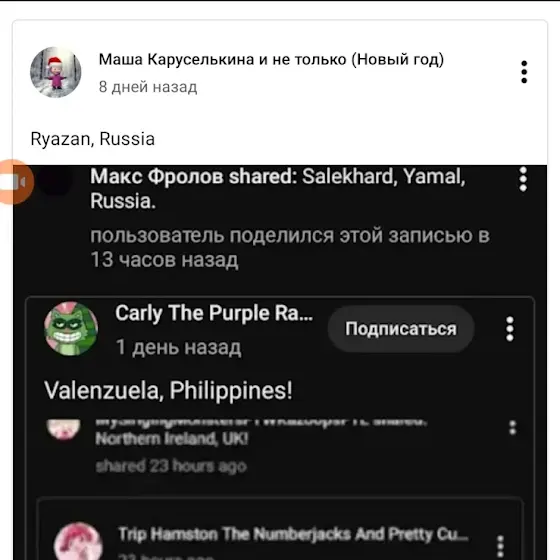This screenshot has width=560, height=560.
Task: Click the Northern Ireland, UK! share text
Action: (x=171, y=439)
